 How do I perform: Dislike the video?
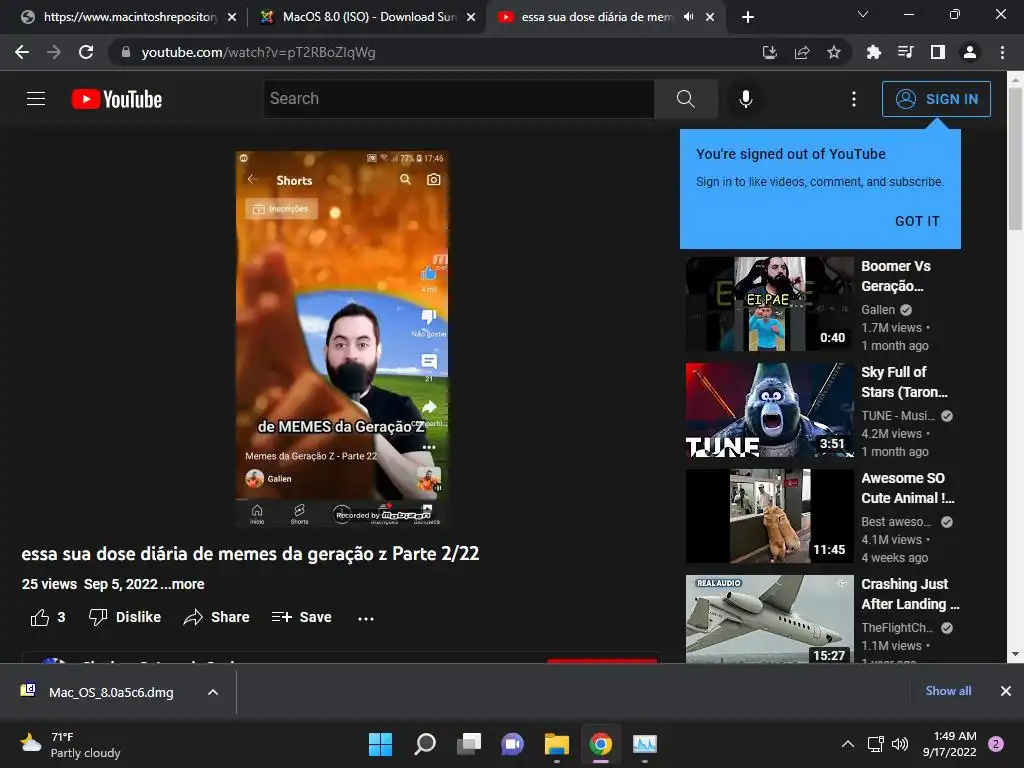125,617
